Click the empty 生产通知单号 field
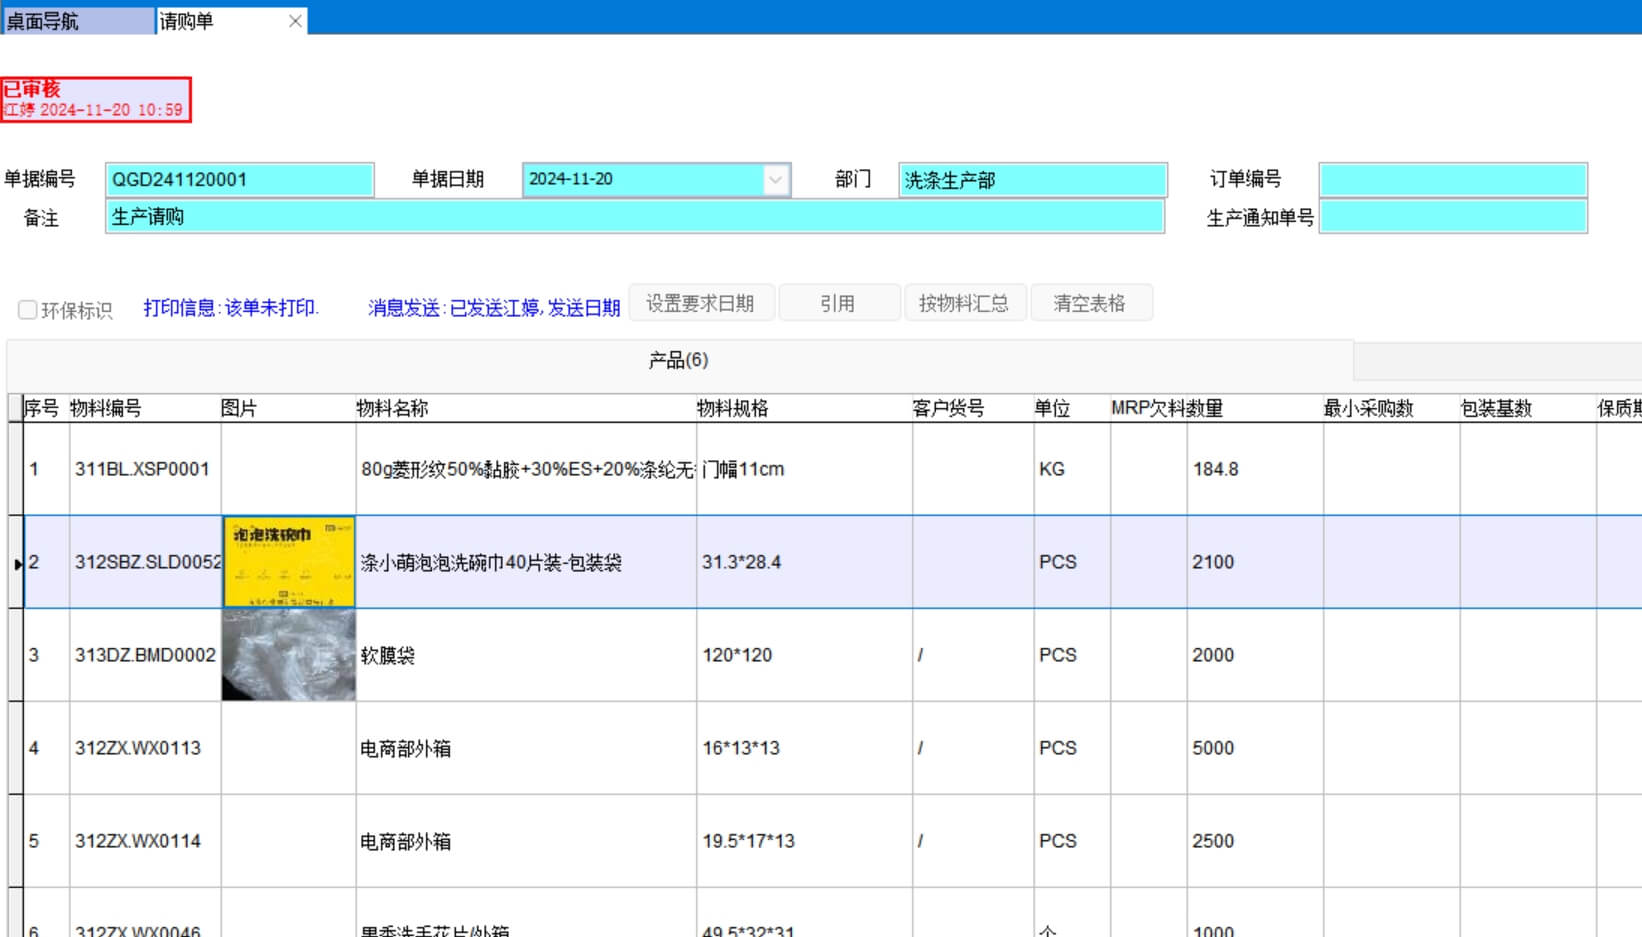Screen dimensions: 1642x937 tap(1452, 217)
